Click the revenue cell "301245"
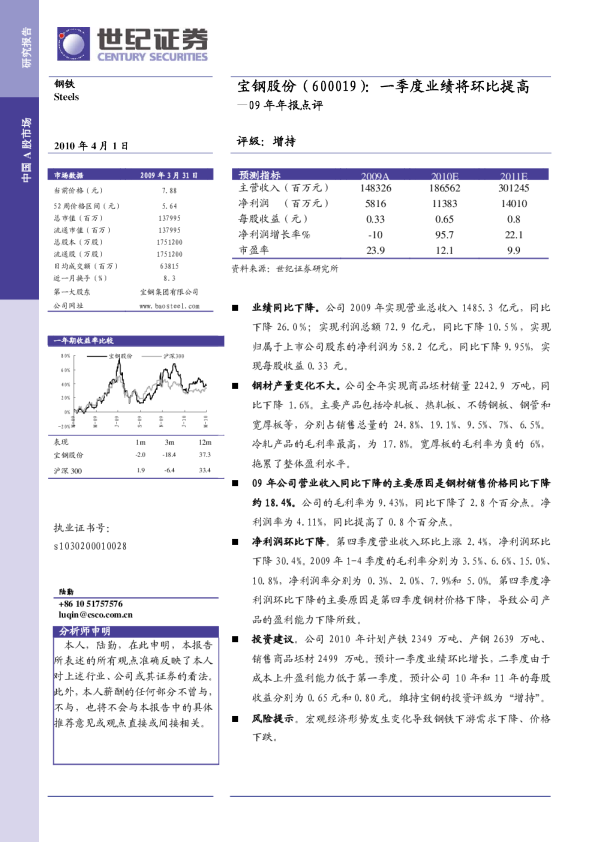 [514, 188]
